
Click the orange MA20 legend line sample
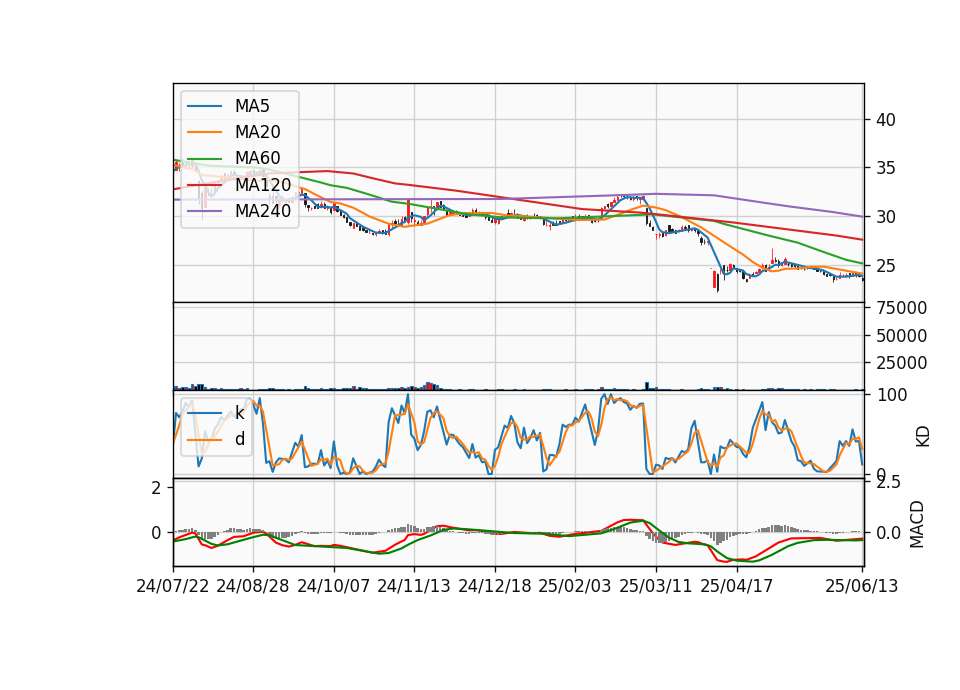tap(204, 132)
